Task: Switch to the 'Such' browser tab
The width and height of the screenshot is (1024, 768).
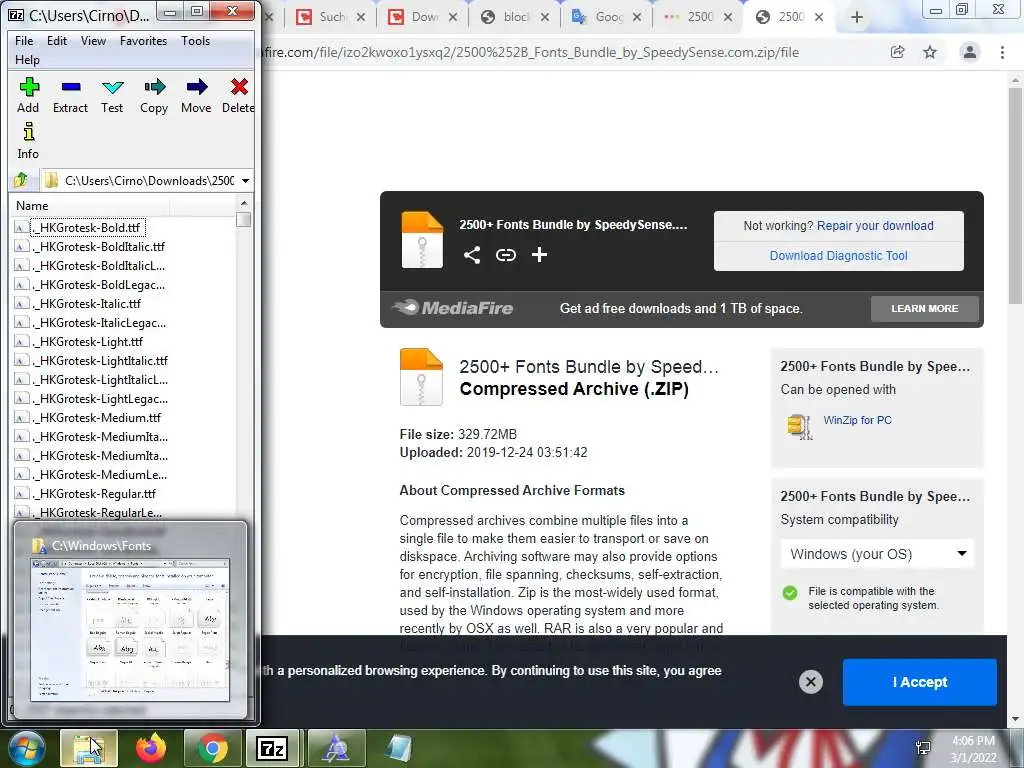Action: [330, 17]
